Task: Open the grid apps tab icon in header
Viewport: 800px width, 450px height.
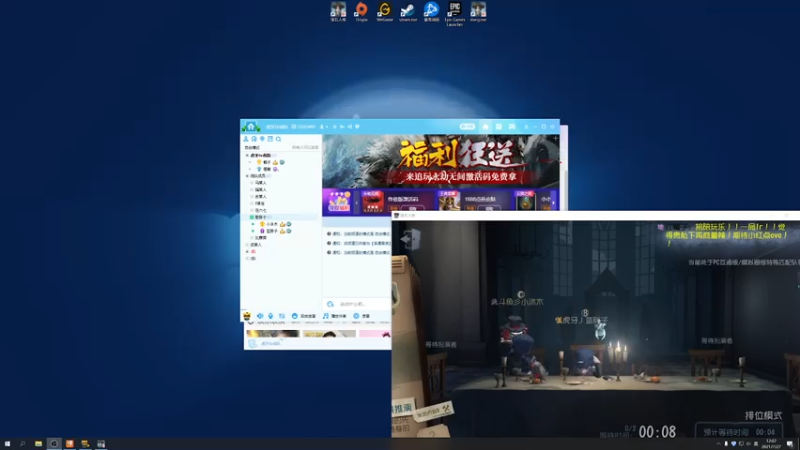Action: (498, 127)
